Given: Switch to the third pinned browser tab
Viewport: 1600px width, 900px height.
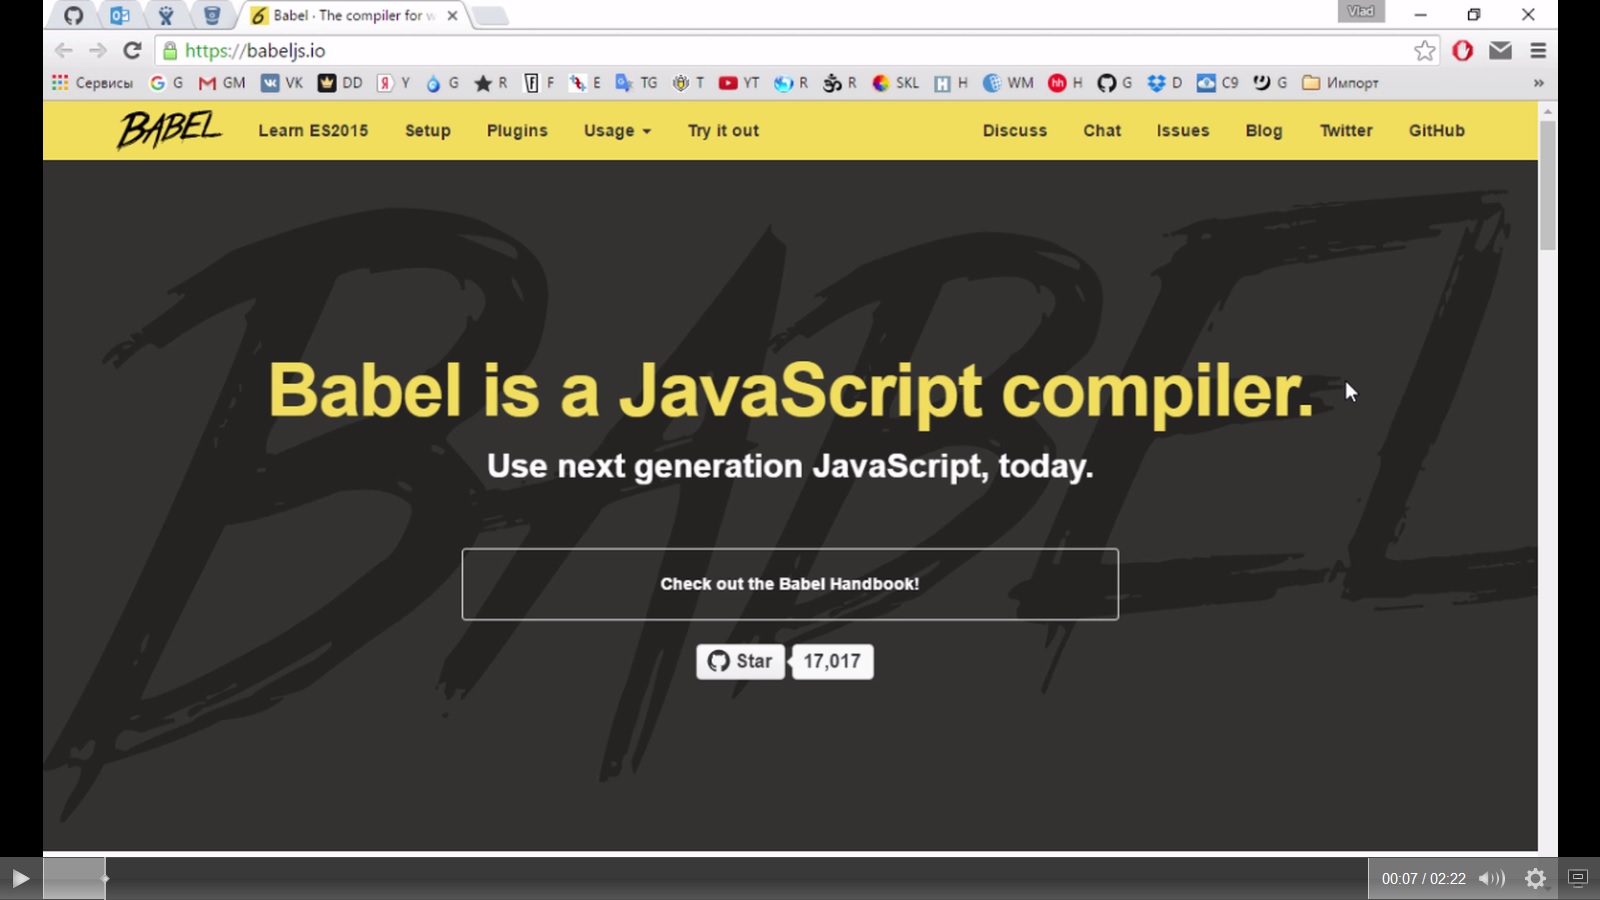Looking at the screenshot, I should tap(166, 15).
